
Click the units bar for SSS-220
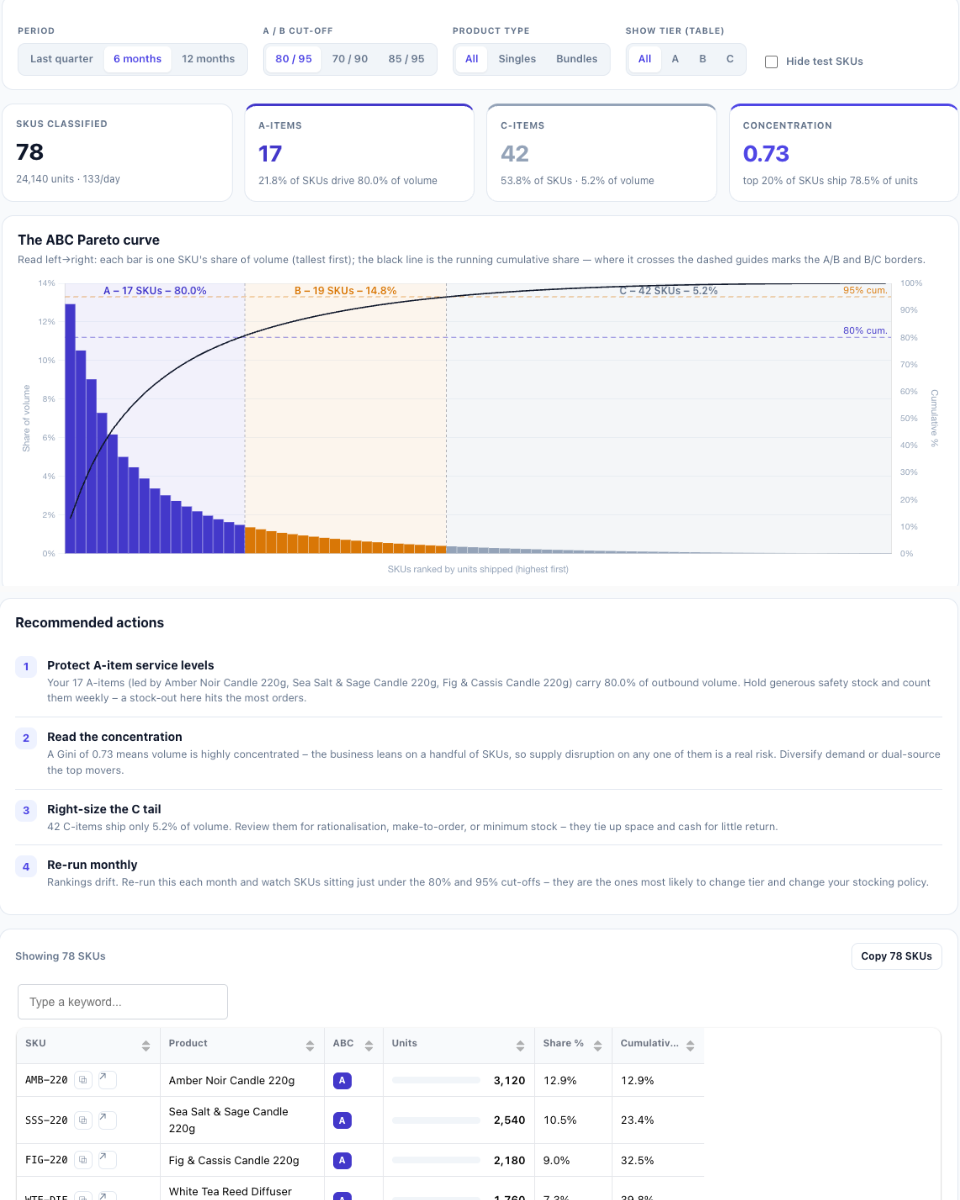point(436,1120)
